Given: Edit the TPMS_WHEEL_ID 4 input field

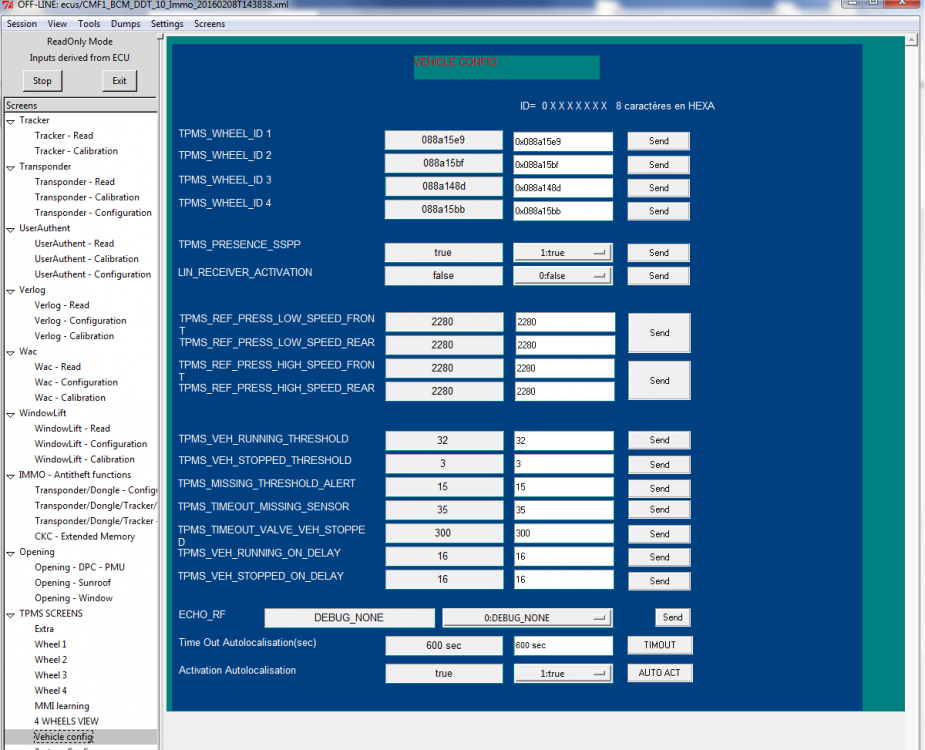Looking at the screenshot, I should pyautogui.click(x=563, y=211).
